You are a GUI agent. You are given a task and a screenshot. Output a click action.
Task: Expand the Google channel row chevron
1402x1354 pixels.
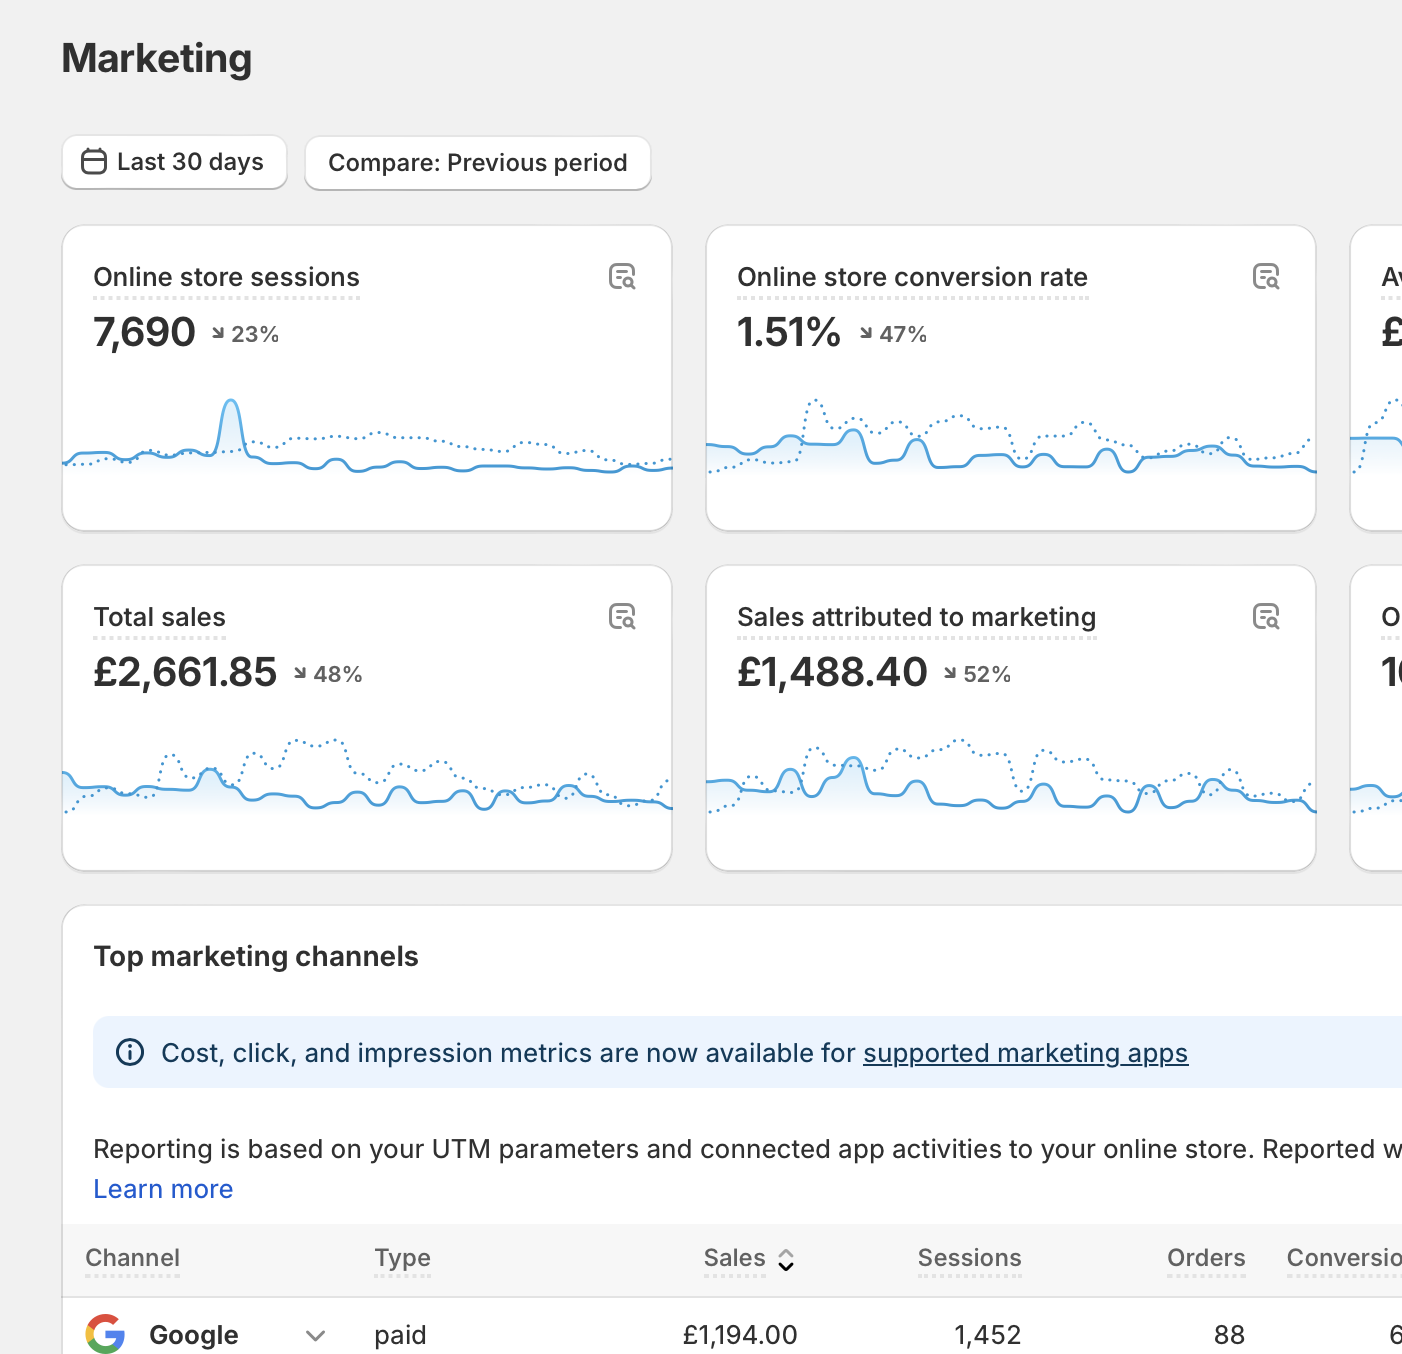click(316, 1335)
